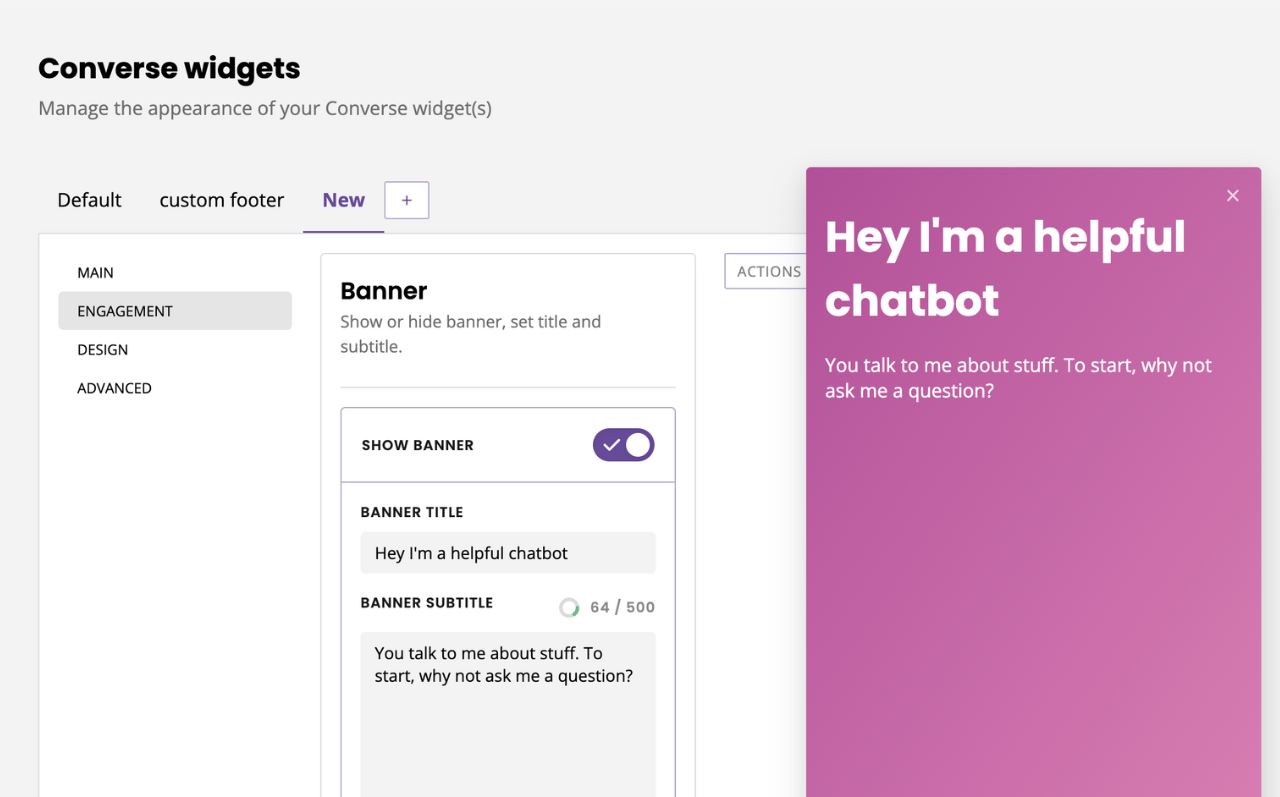Screen dimensions: 1280x797
Task: Open the Actions dropdown
Action: (x=767, y=271)
